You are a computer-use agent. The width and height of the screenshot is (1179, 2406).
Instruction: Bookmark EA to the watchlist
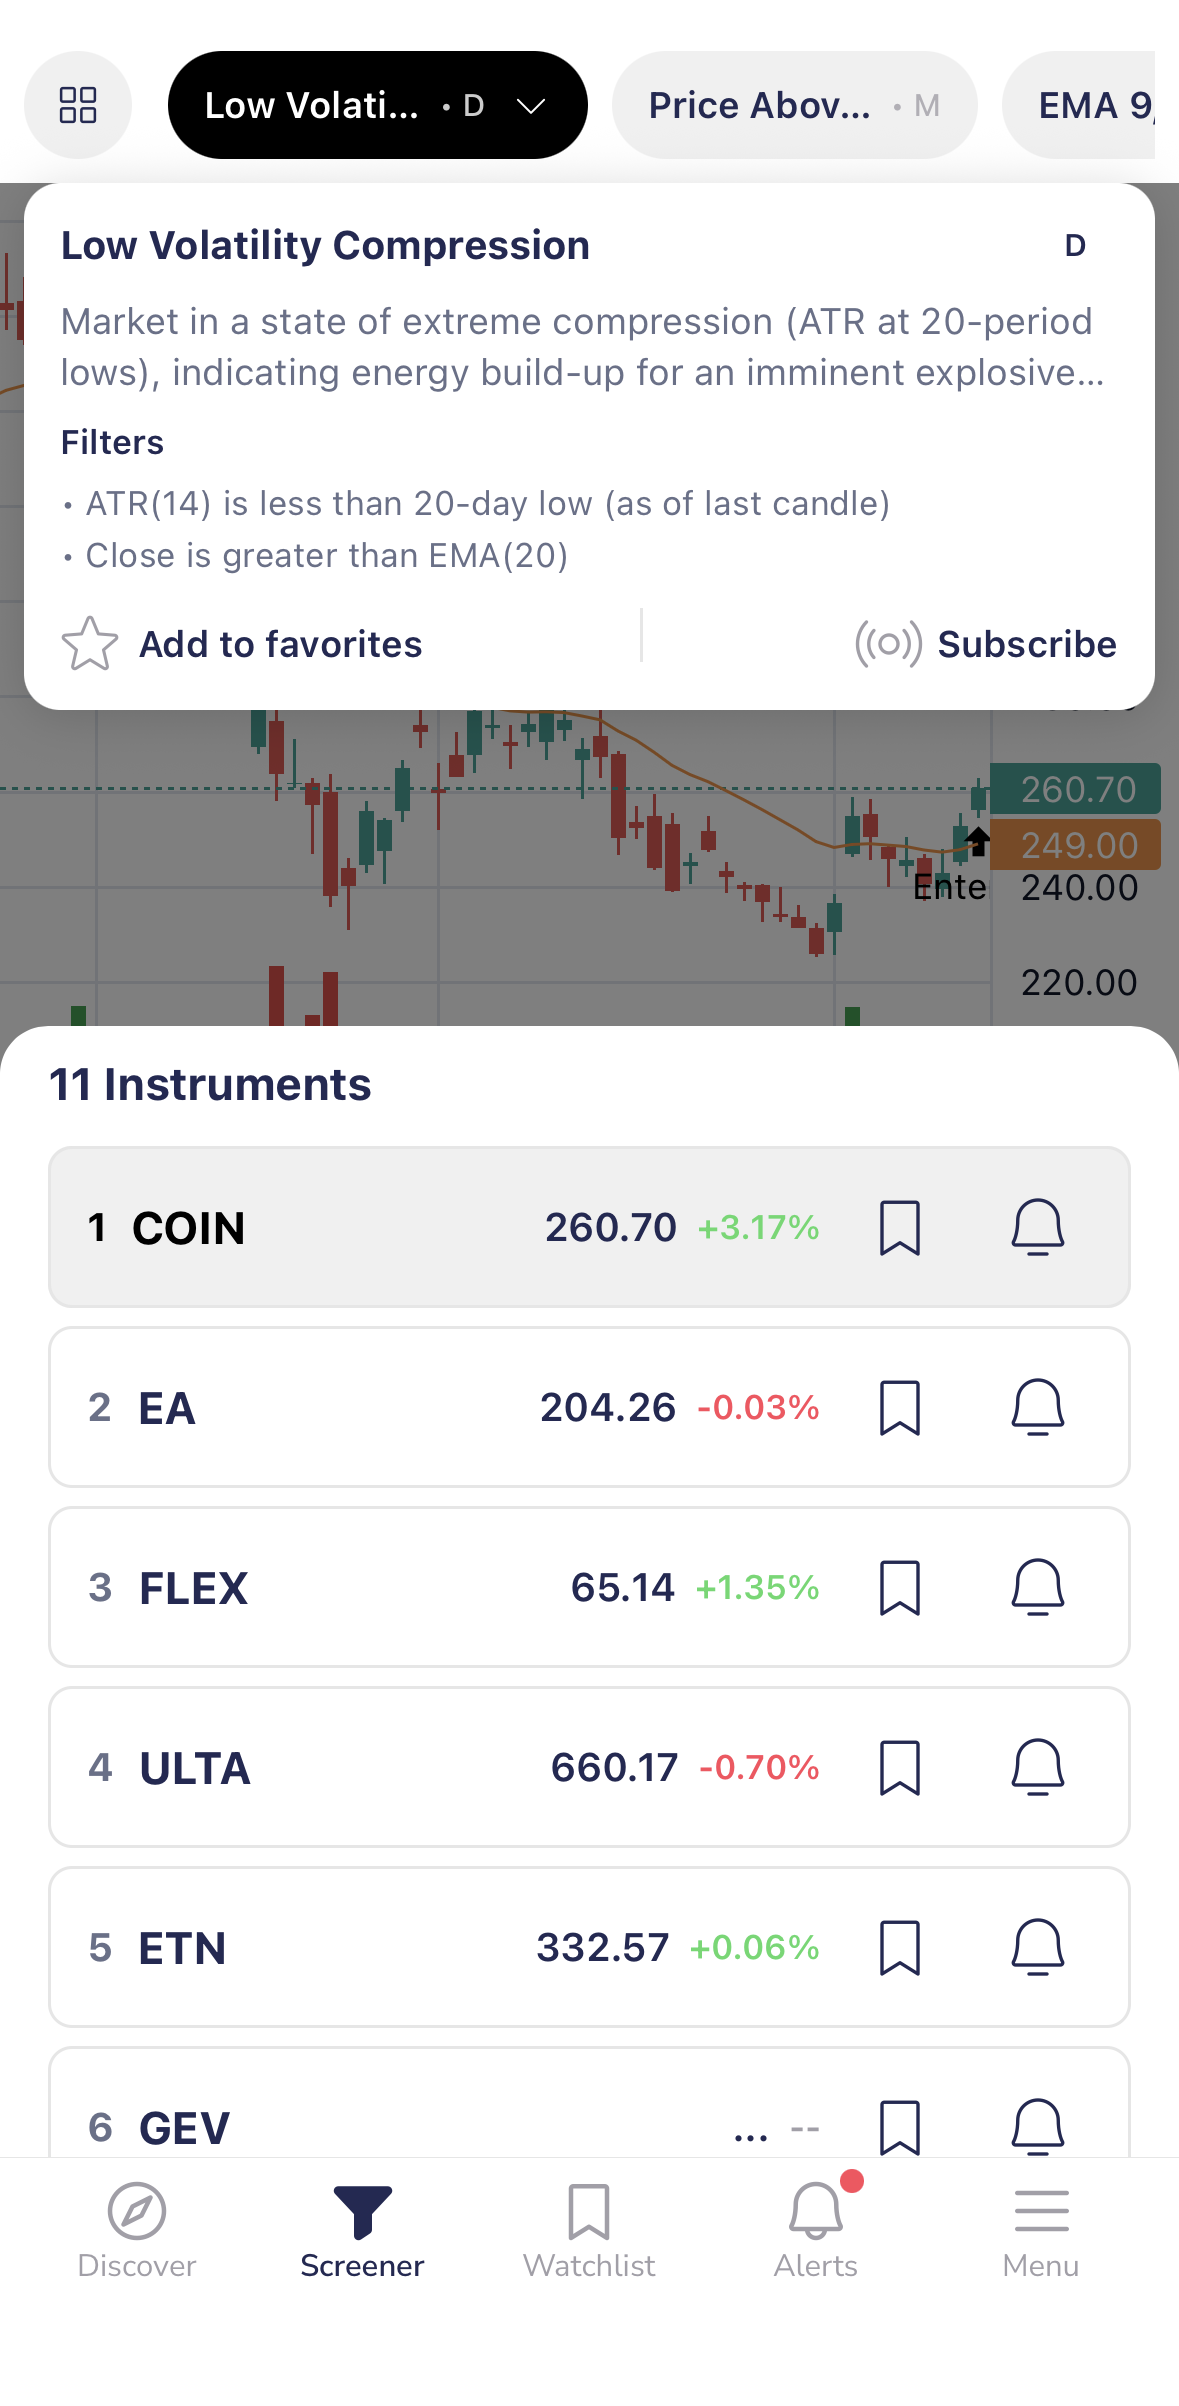point(899,1407)
